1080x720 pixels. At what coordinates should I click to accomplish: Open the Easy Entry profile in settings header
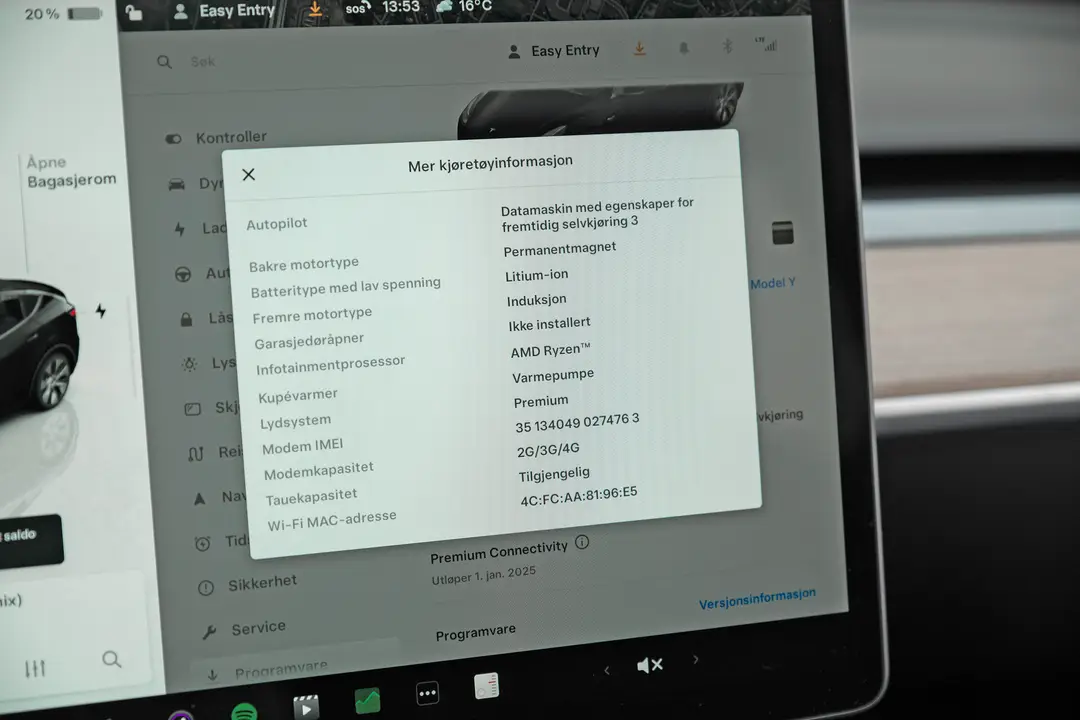554,51
